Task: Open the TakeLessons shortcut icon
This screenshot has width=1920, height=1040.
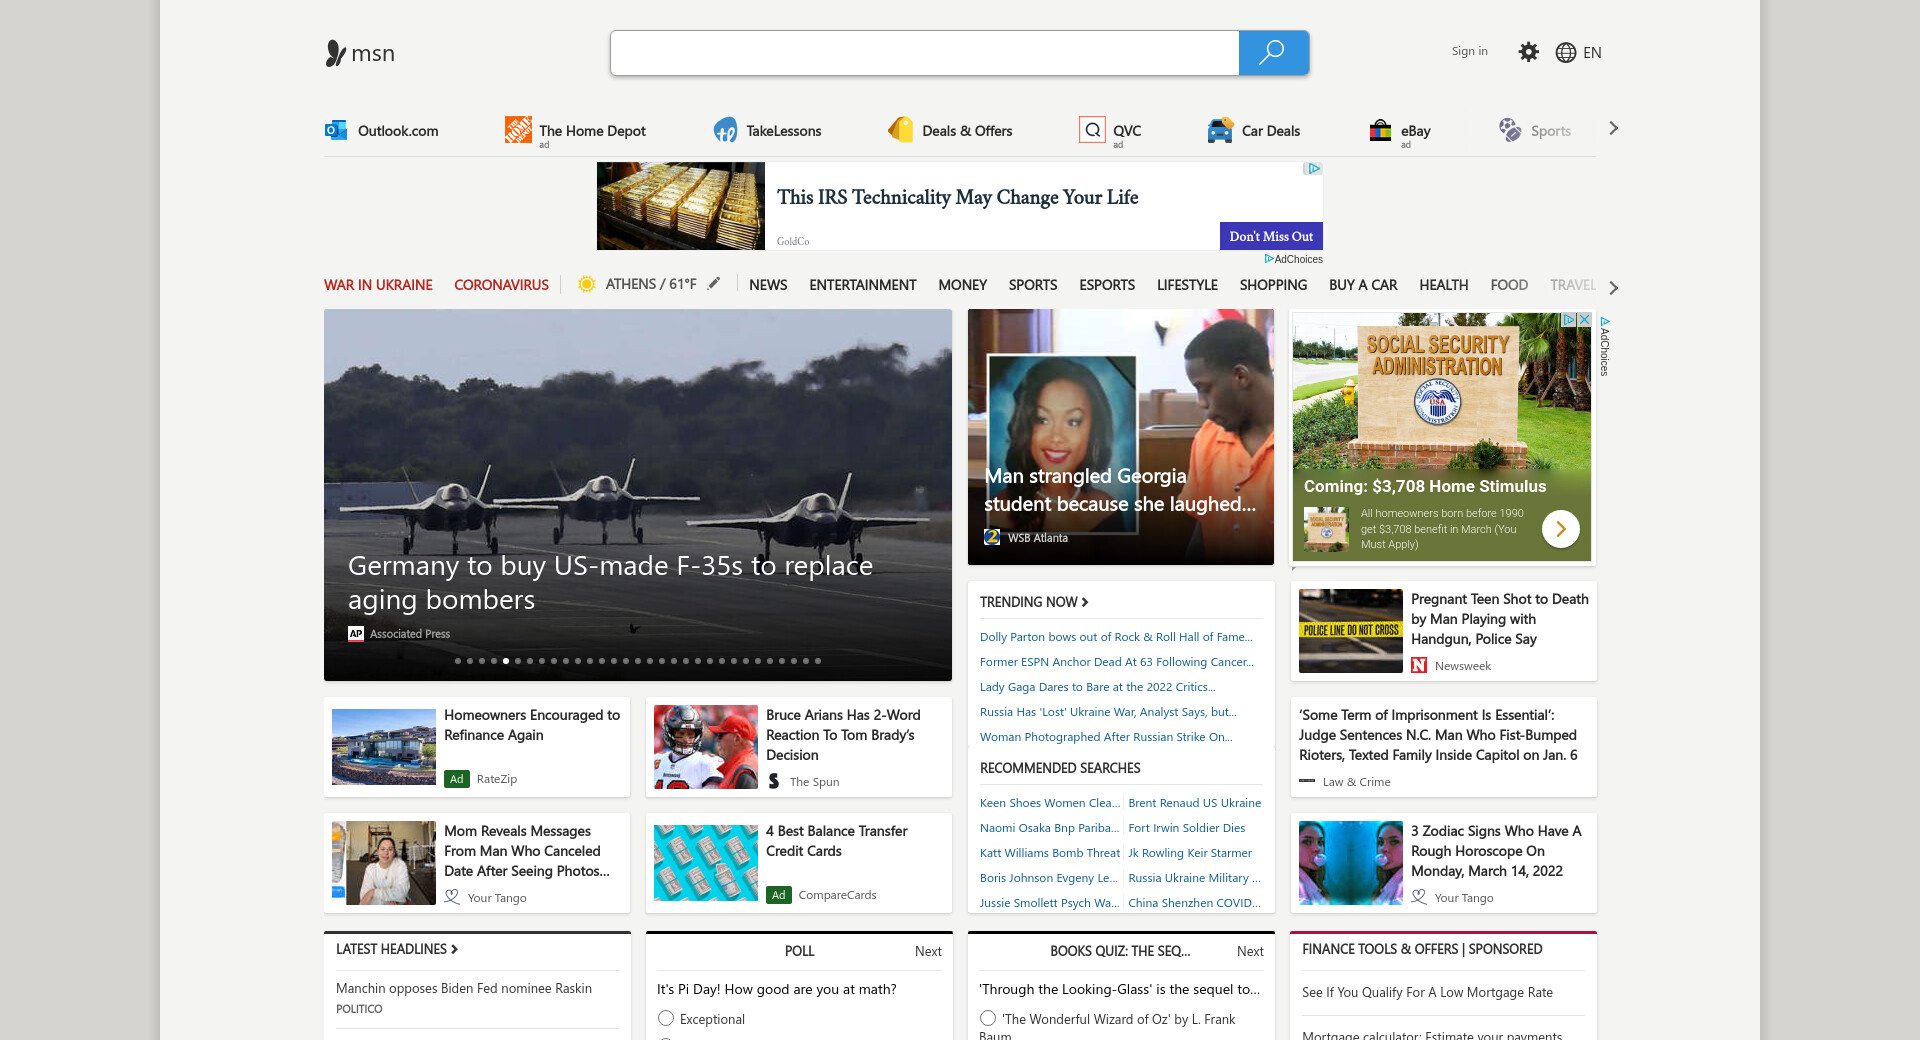Action: tap(725, 130)
